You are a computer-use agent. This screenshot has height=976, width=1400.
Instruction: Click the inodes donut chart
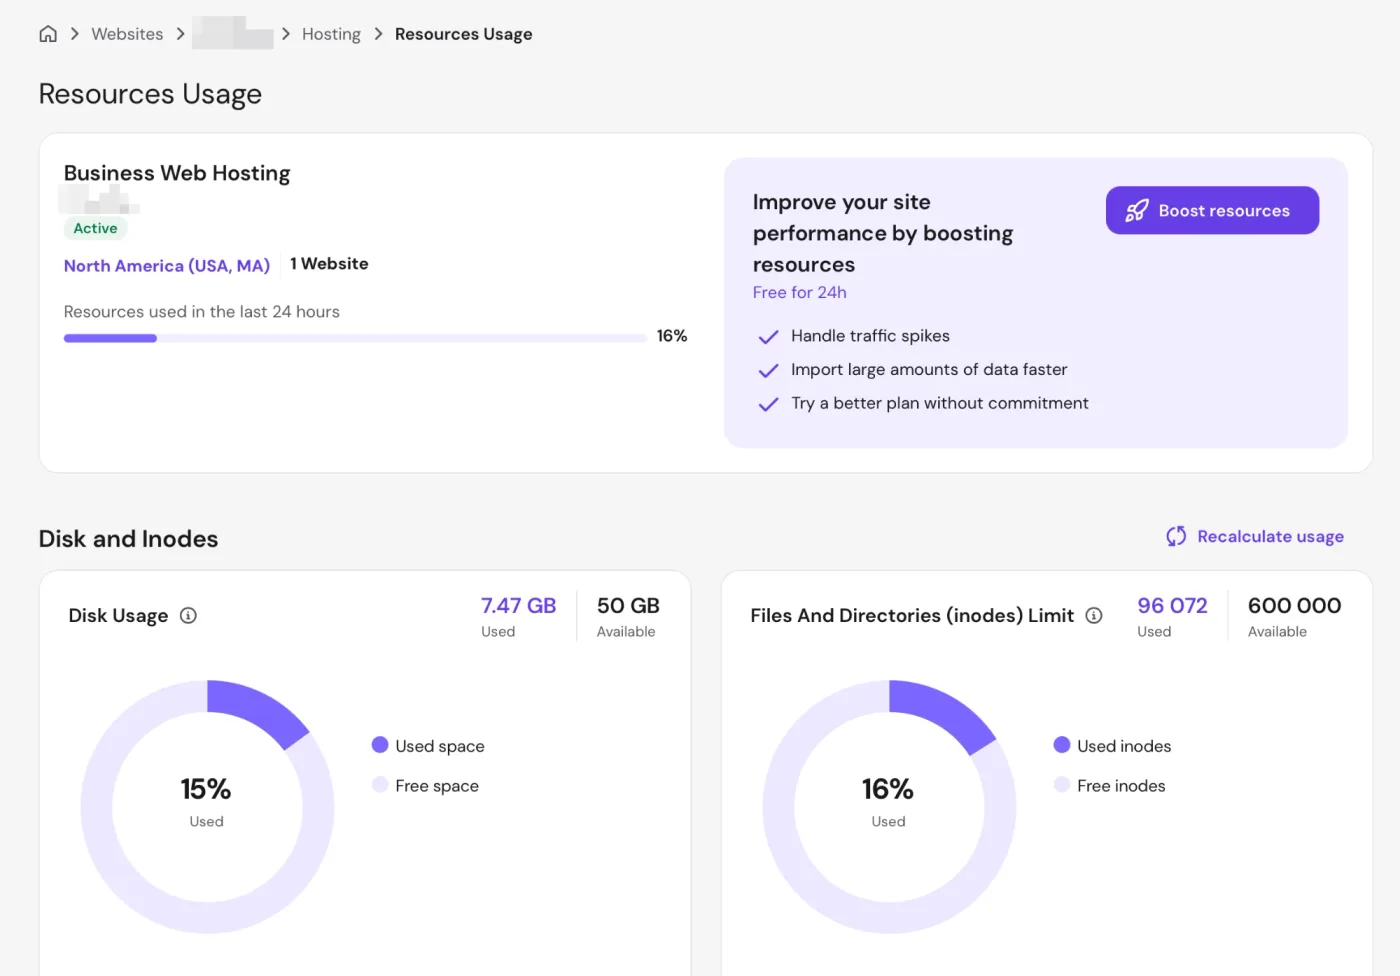(x=889, y=807)
